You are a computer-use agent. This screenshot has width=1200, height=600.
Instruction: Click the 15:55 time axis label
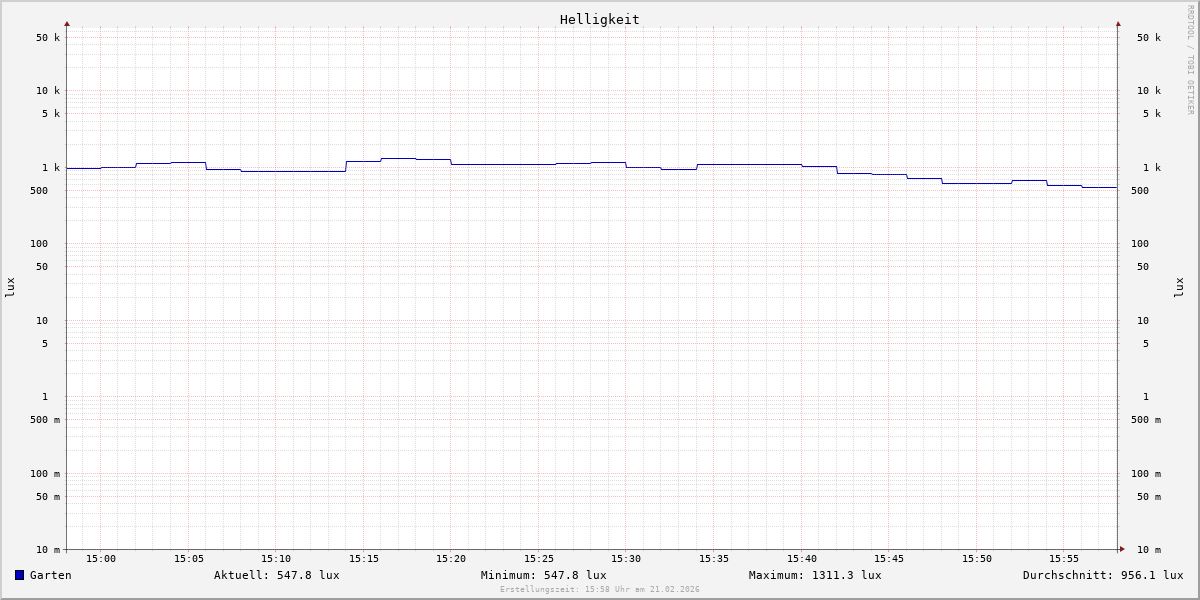1064,558
